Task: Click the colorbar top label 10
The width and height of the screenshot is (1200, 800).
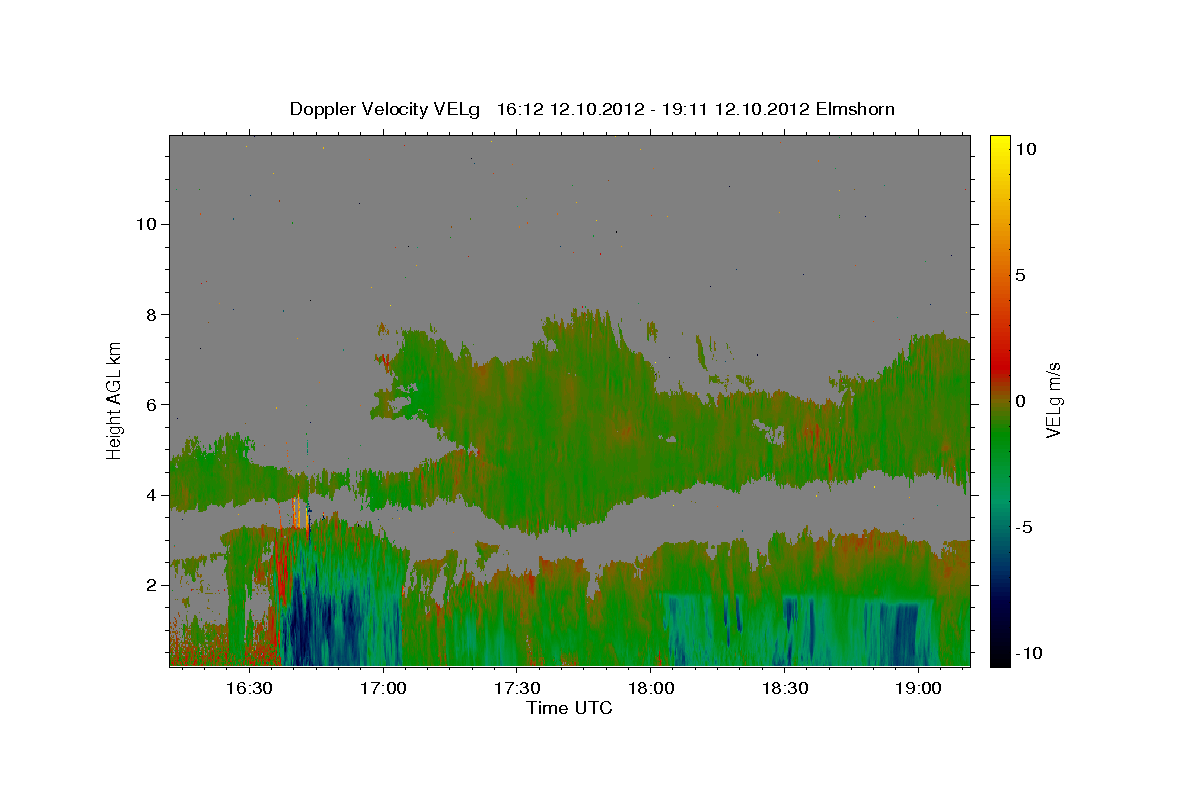Action: [x=1024, y=148]
